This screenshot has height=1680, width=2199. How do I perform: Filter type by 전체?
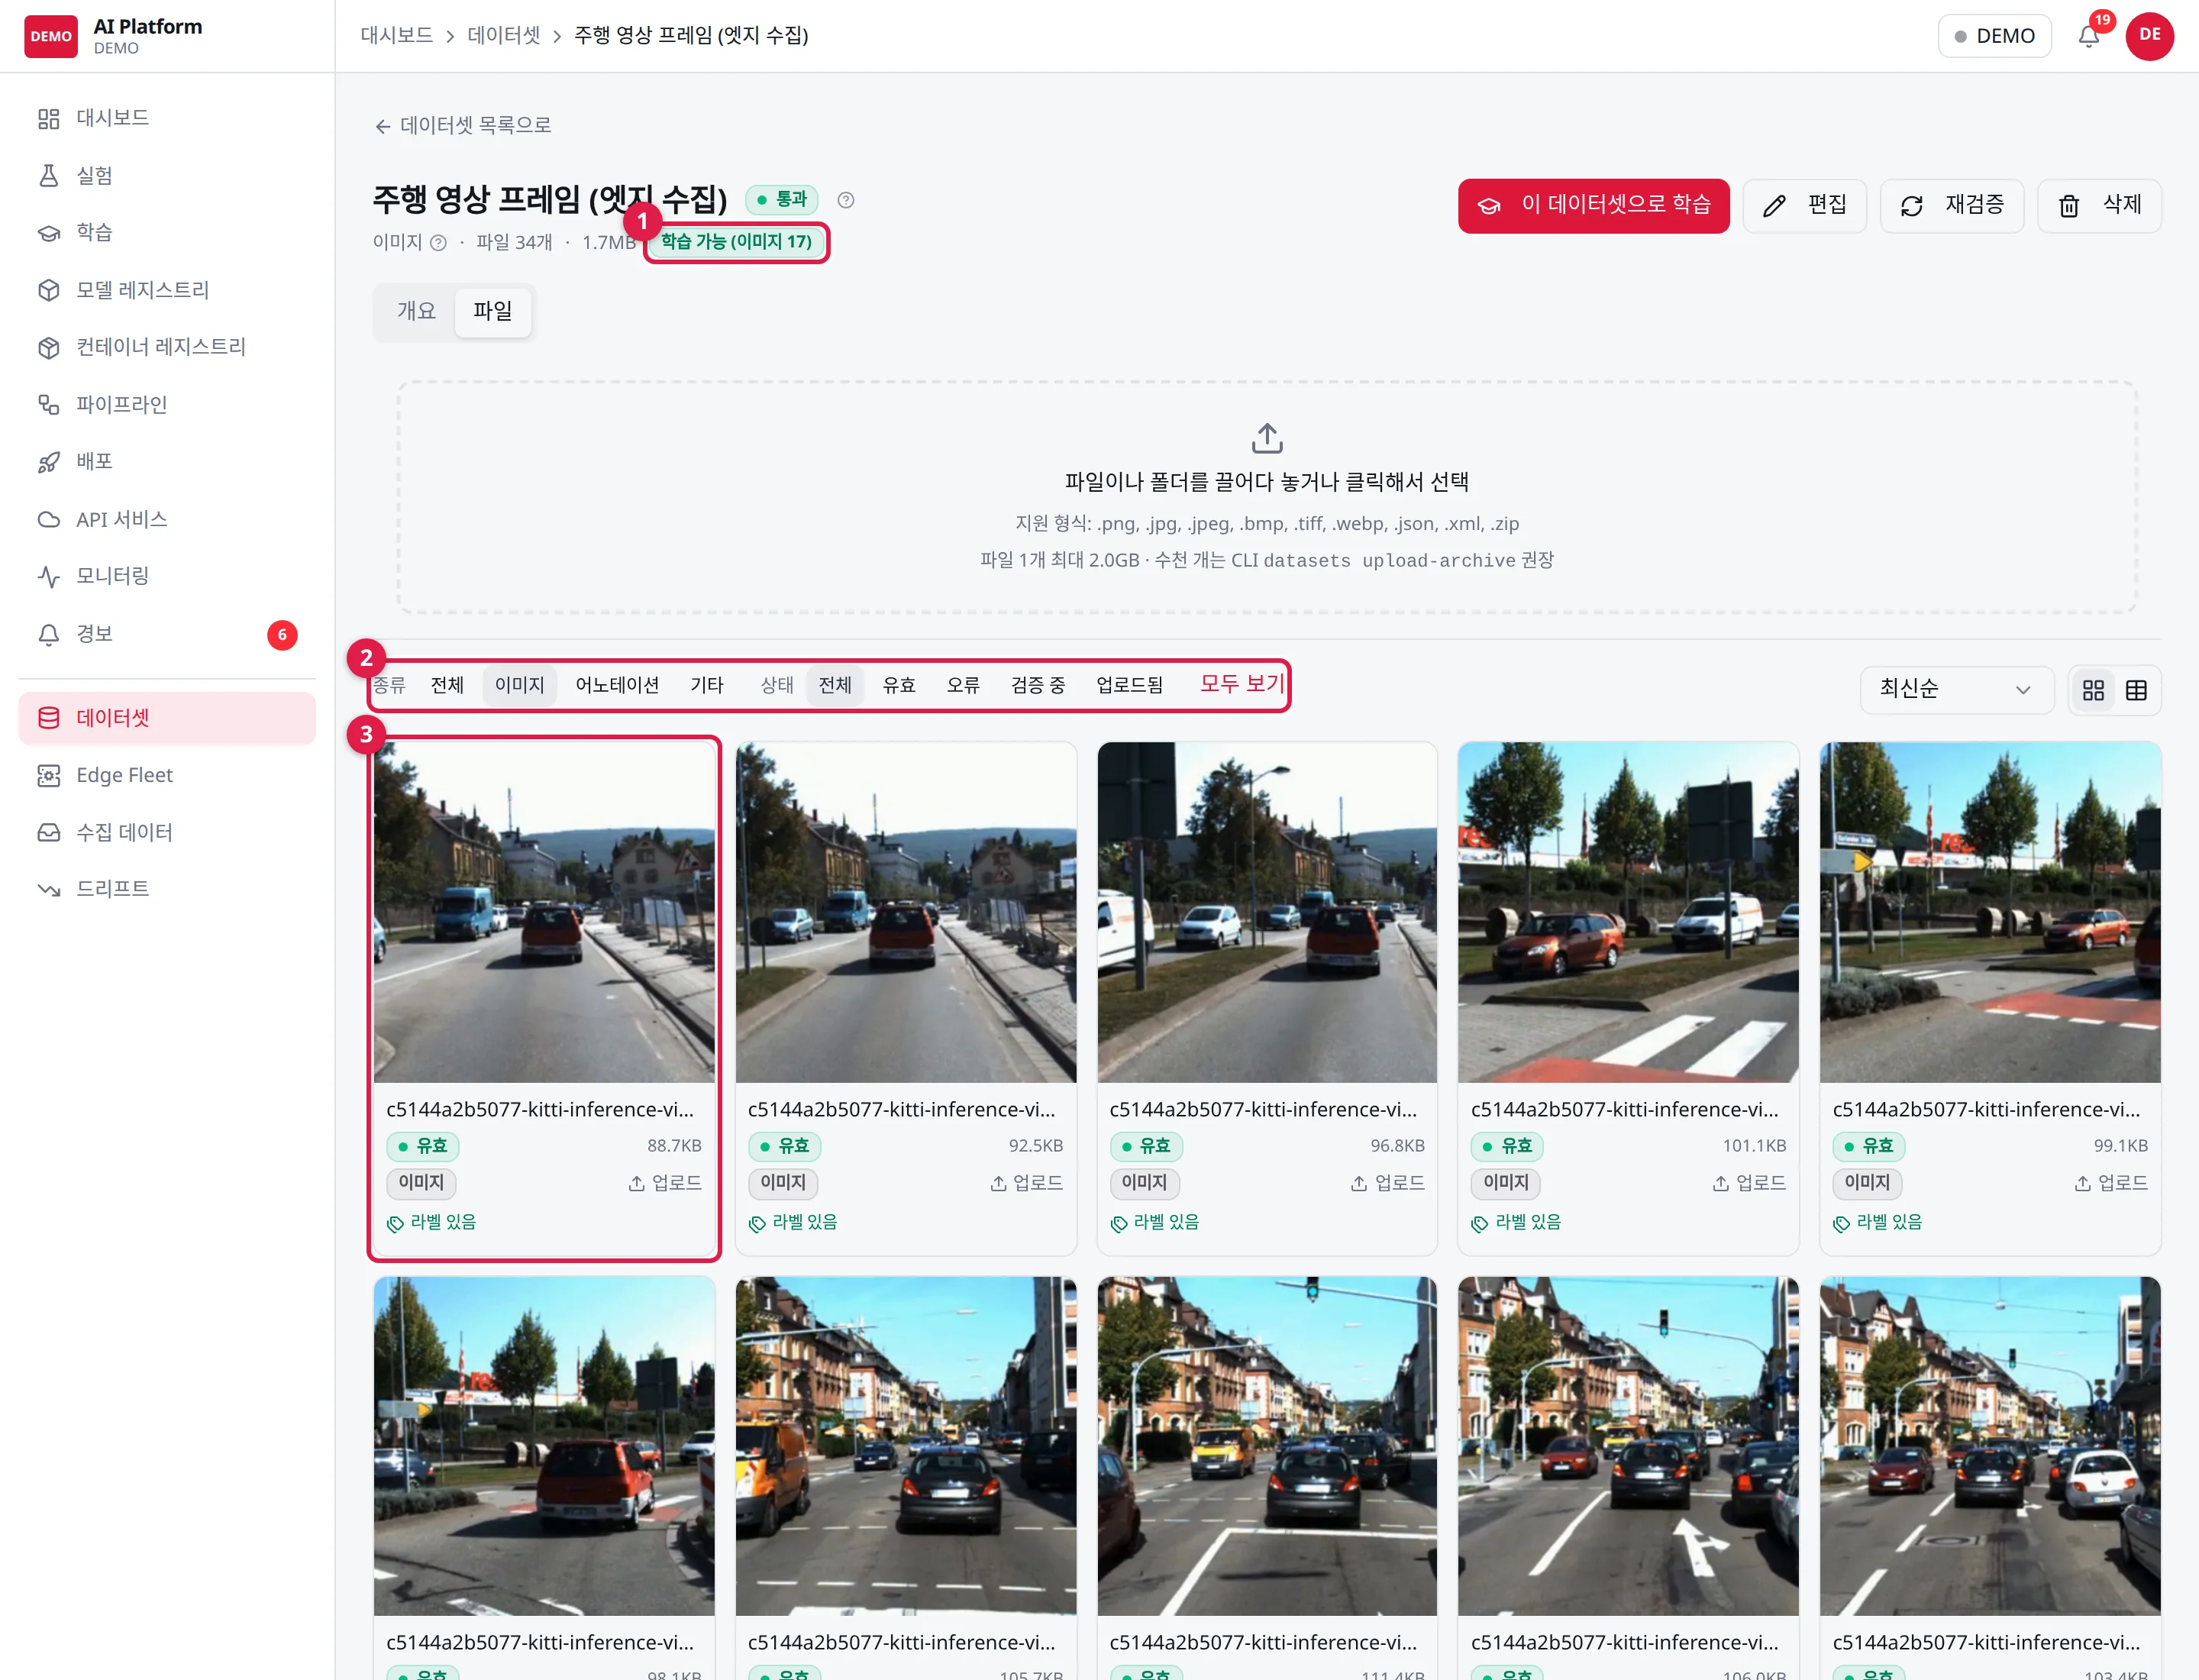pyautogui.click(x=447, y=685)
